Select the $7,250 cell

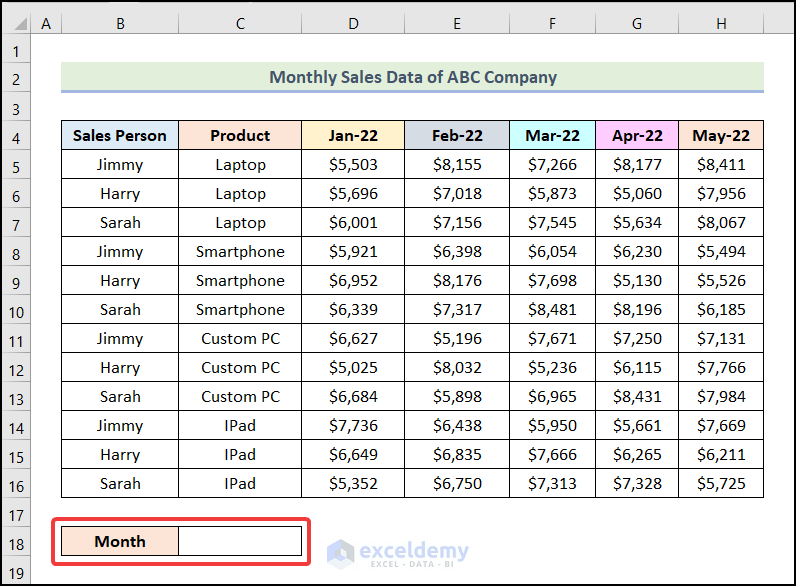637,338
